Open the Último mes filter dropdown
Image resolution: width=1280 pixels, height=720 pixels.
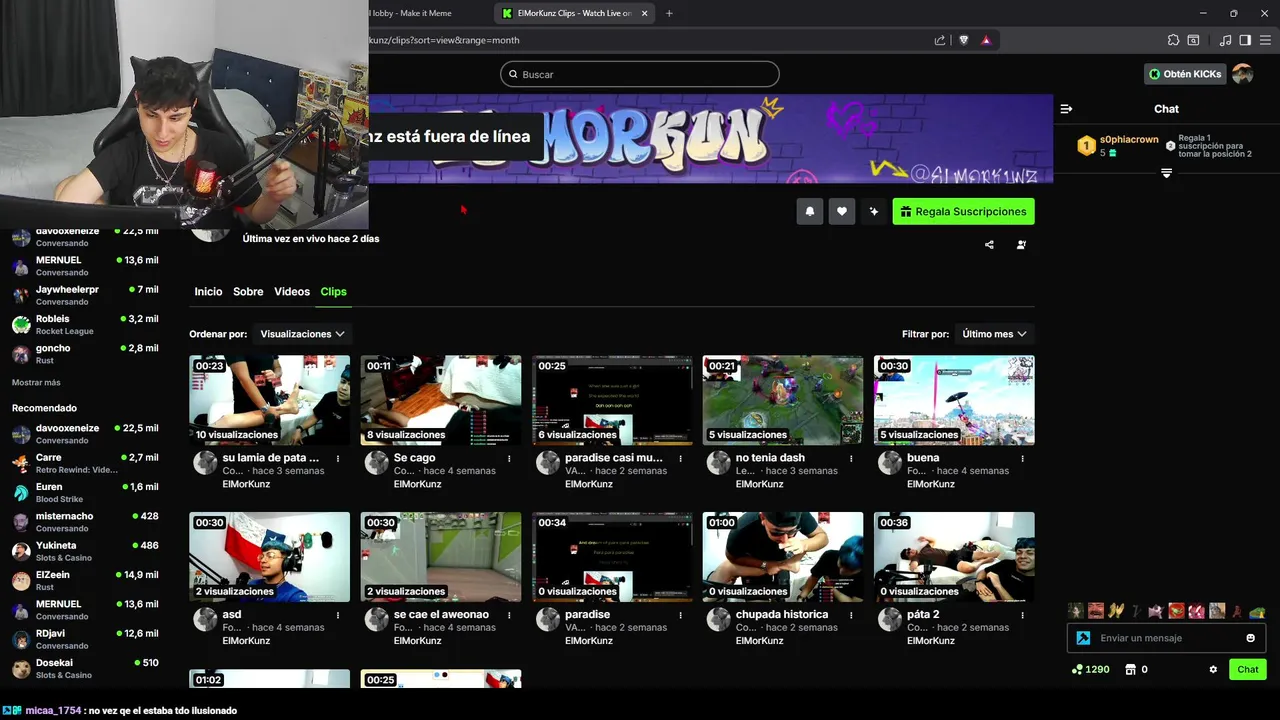click(x=994, y=334)
